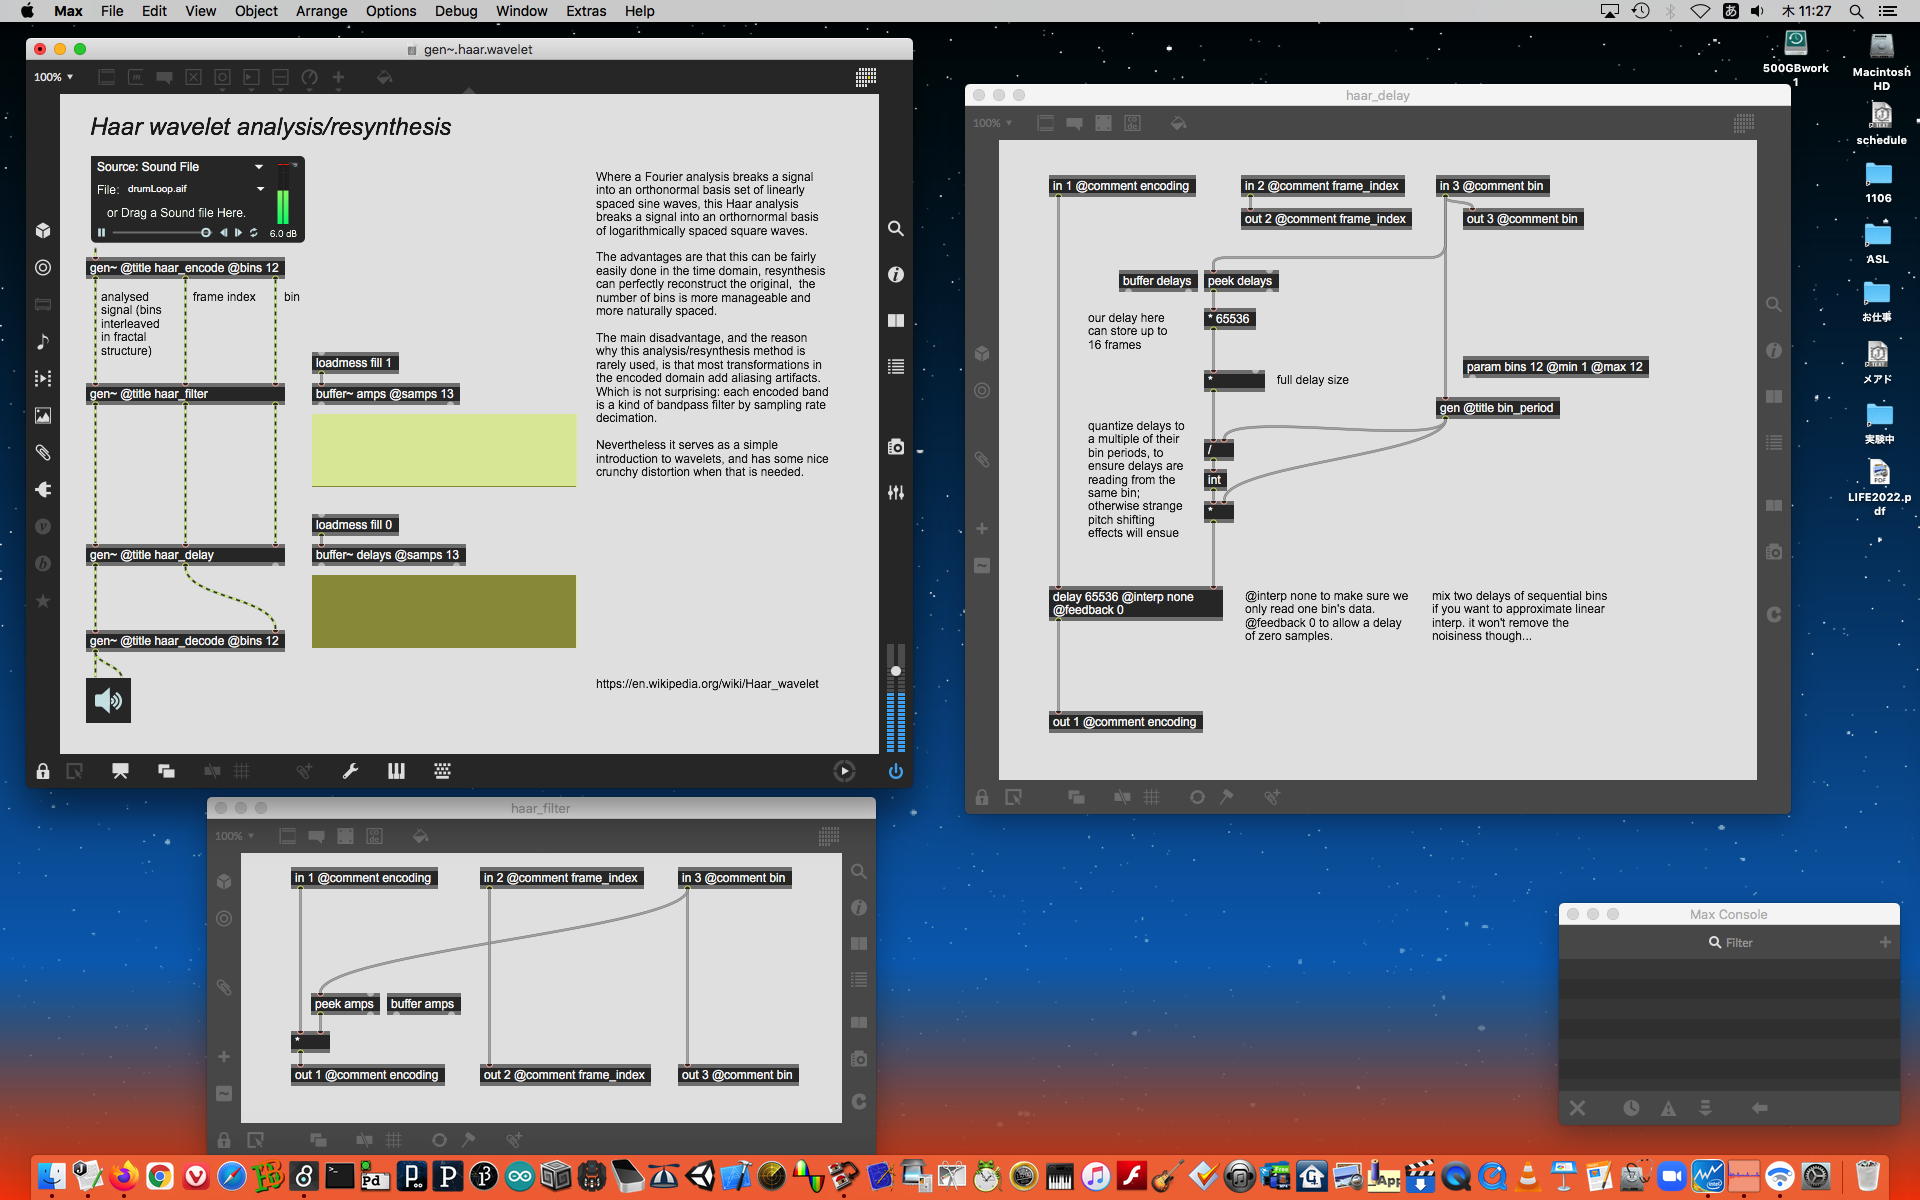This screenshot has height=1200, width=1920.
Task: Toggle audio power button in patcher
Action: pos(895,771)
